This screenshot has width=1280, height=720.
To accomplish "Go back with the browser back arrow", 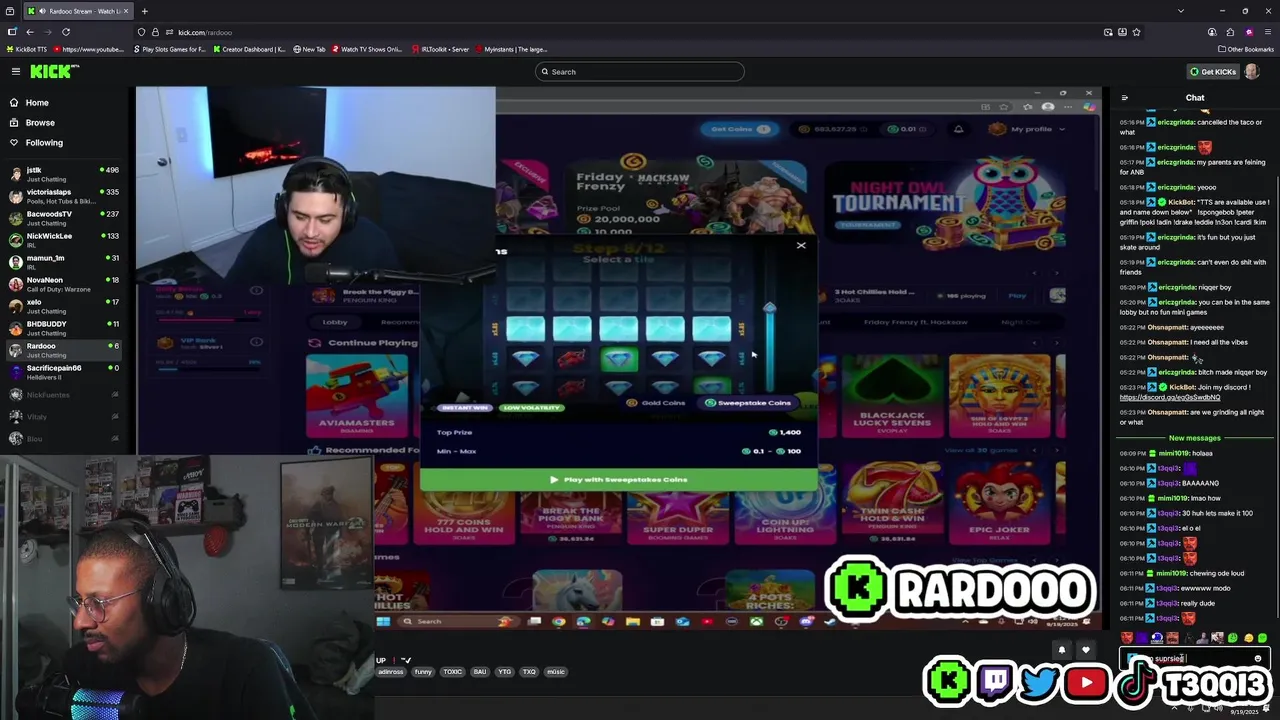I will pos(29,32).
